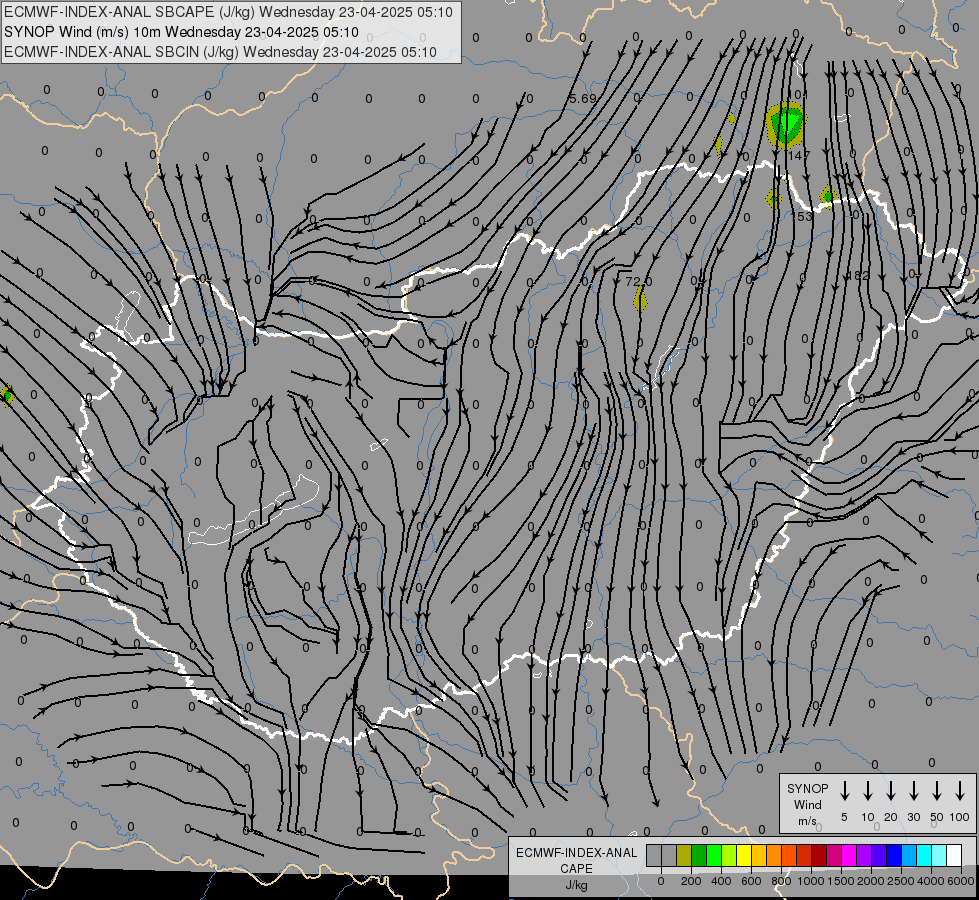Select the dark green CAPE legend swatch
The width and height of the screenshot is (979, 900).
tap(699, 855)
